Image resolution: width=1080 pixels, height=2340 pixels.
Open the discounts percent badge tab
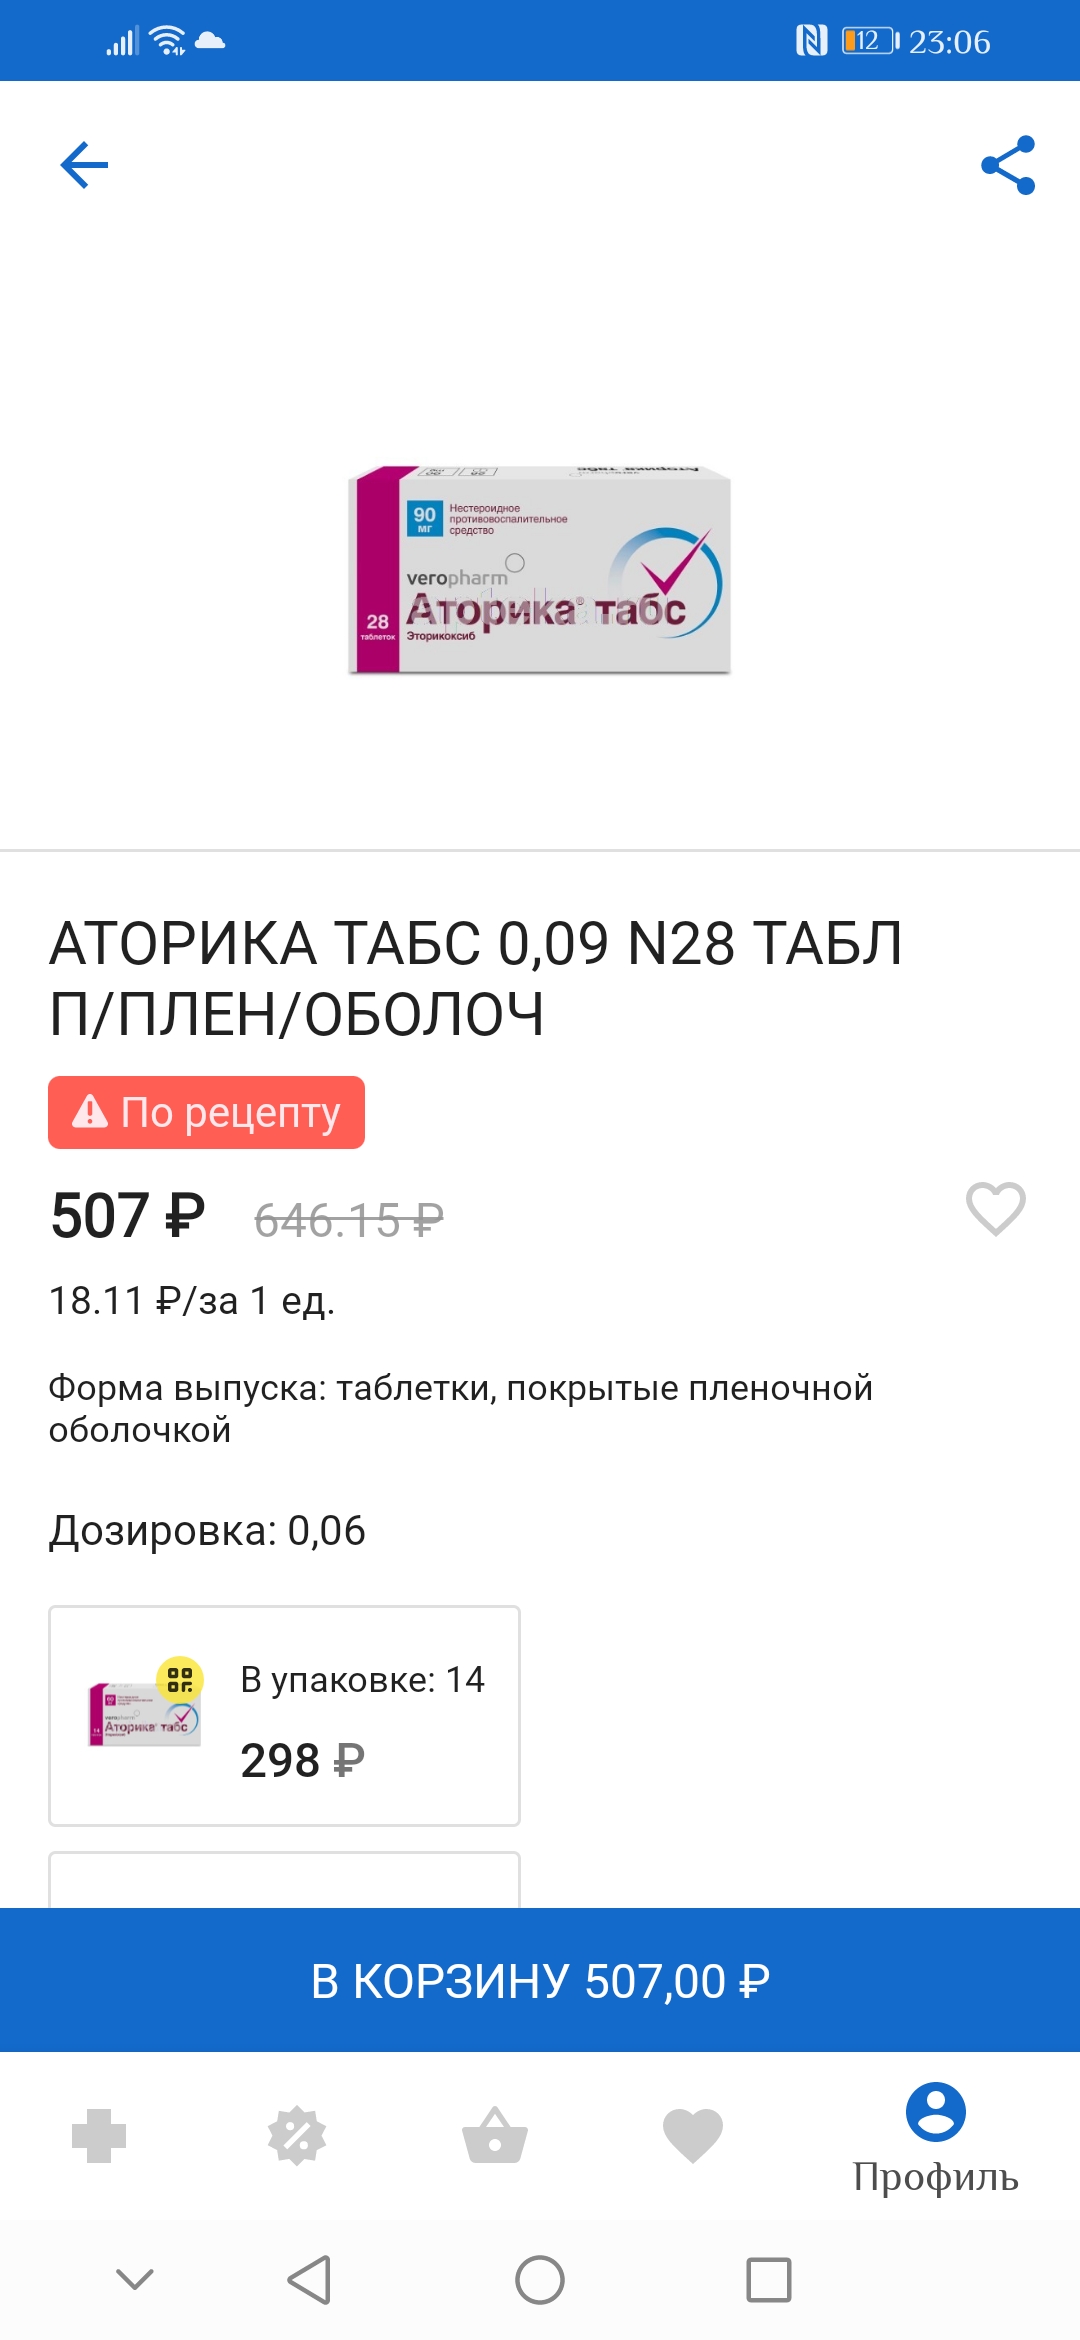[x=297, y=2136]
